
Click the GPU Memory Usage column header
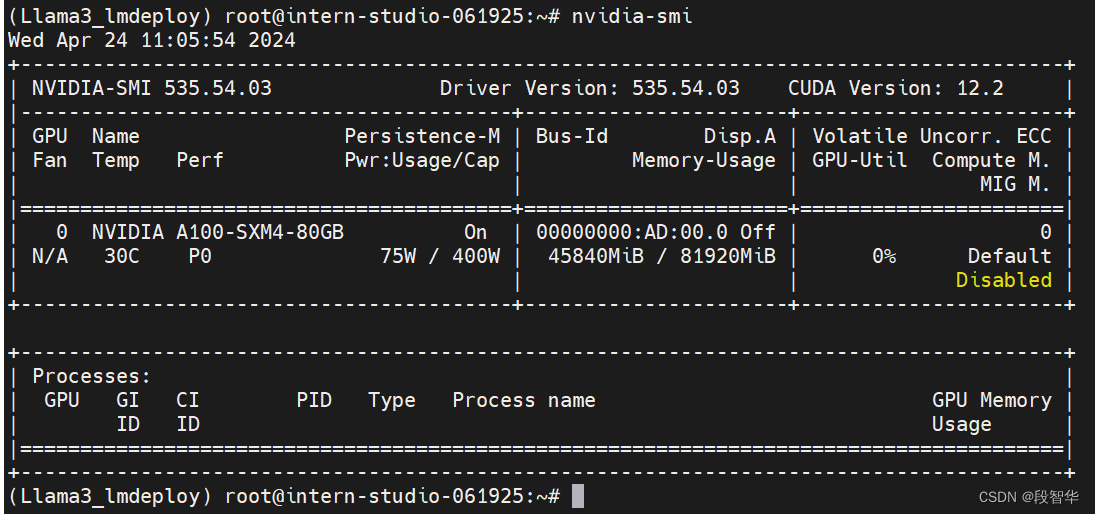(x=992, y=412)
